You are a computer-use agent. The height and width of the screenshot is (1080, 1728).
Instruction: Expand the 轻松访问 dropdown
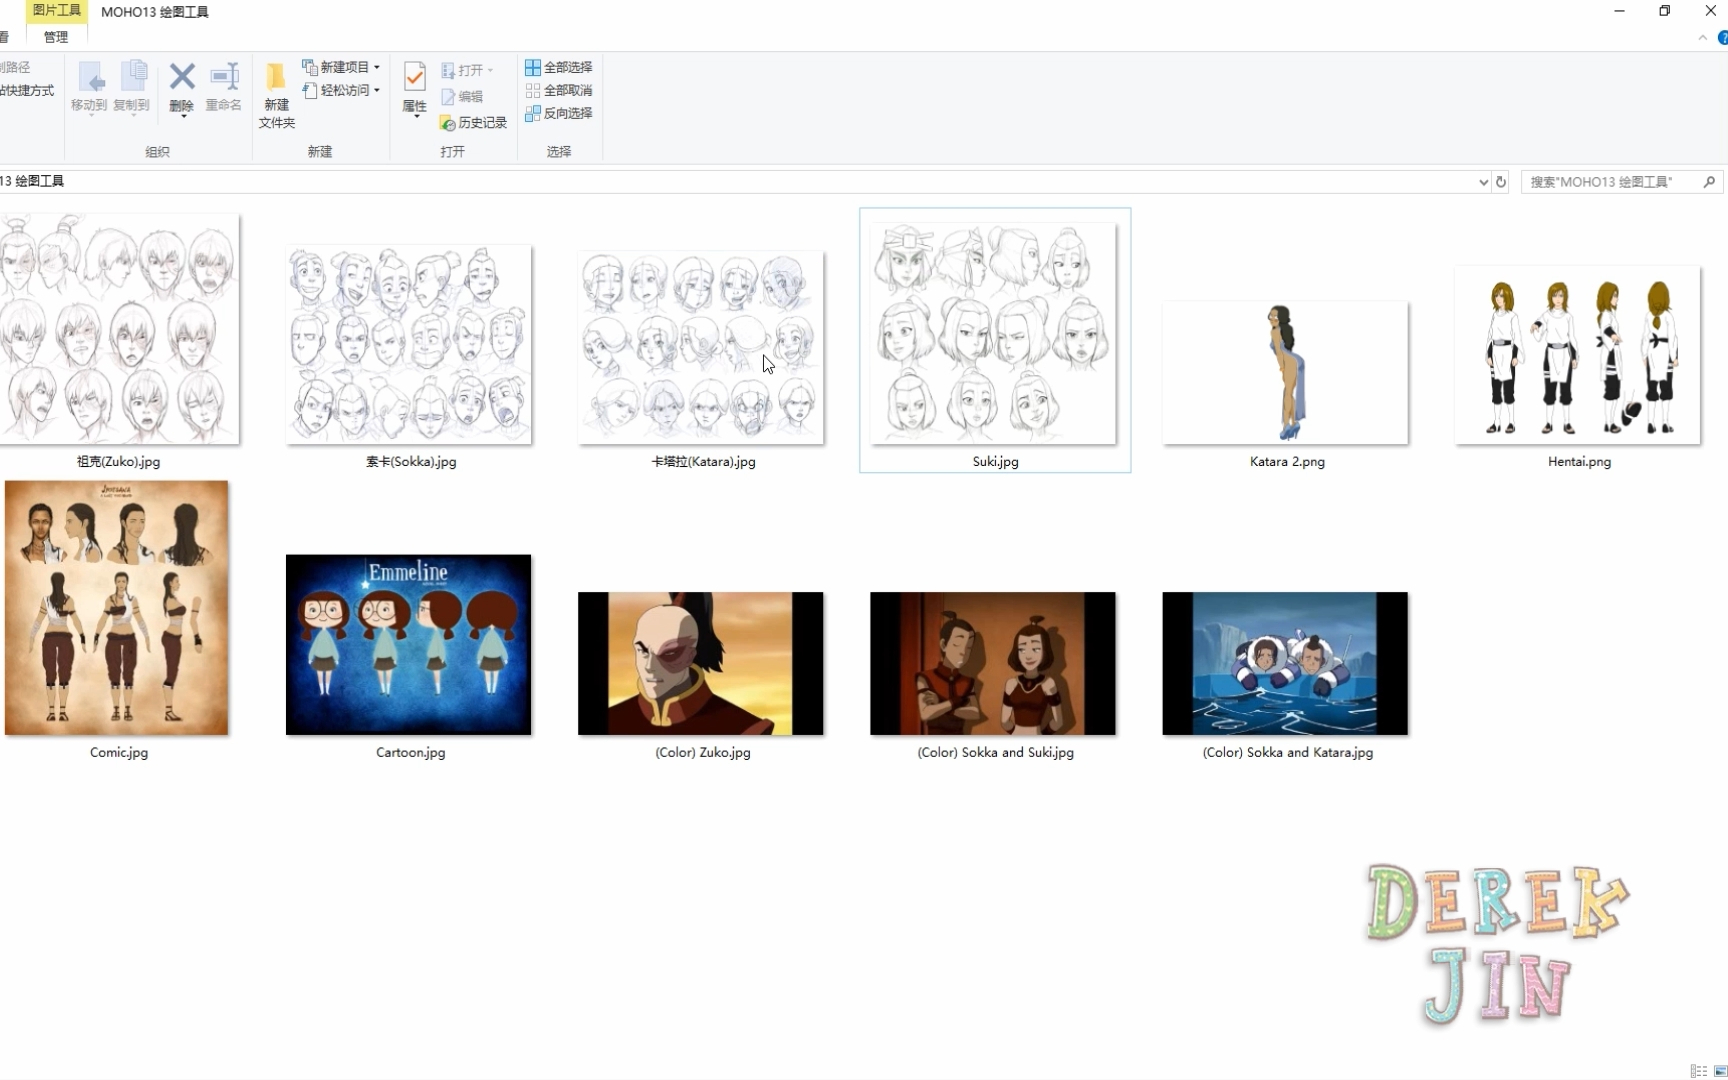pyautogui.click(x=377, y=90)
